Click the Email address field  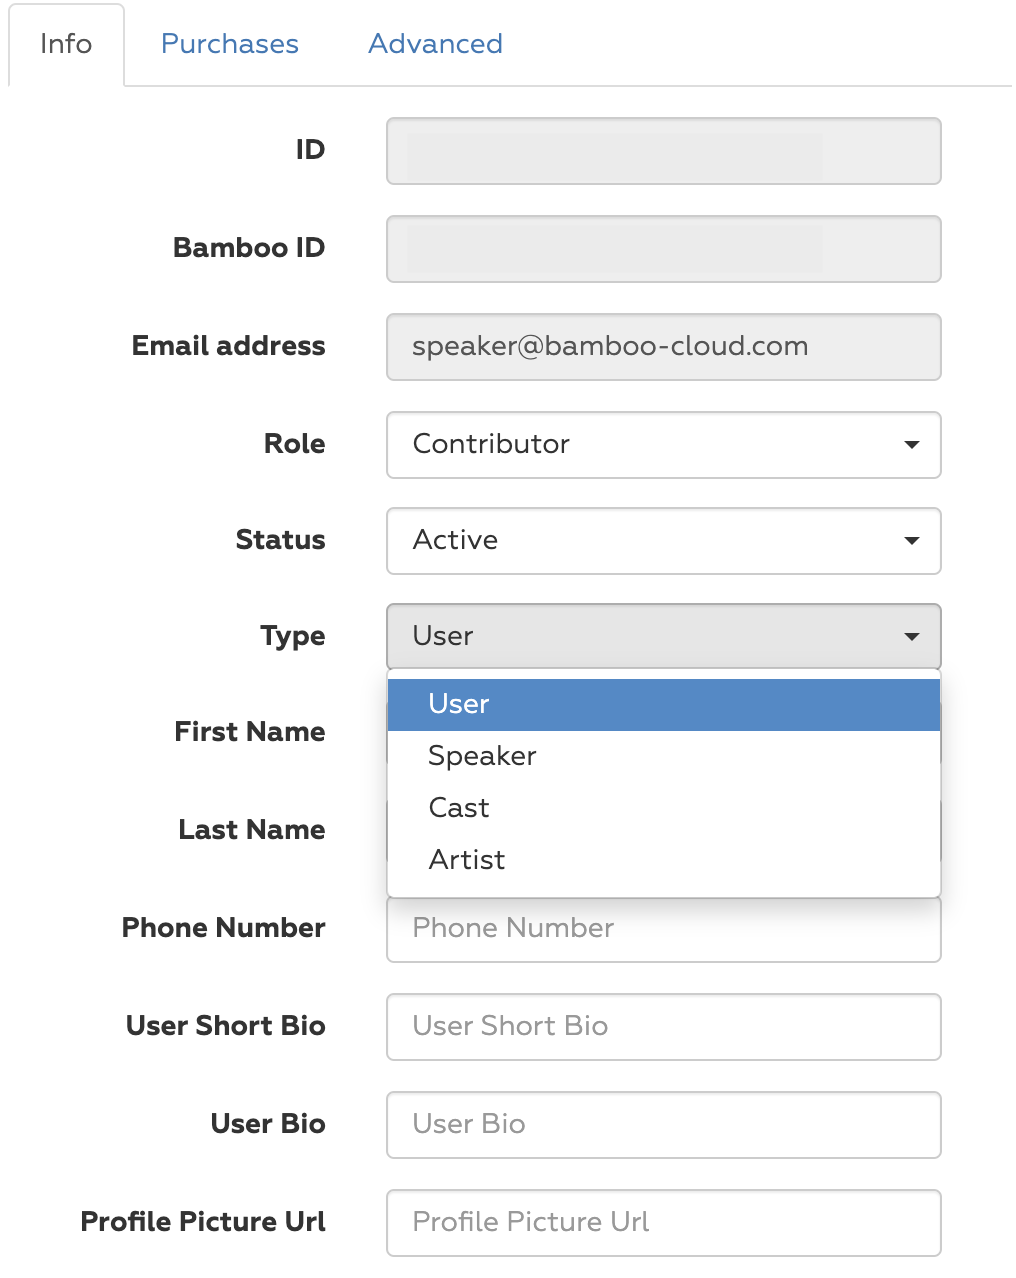(664, 346)
